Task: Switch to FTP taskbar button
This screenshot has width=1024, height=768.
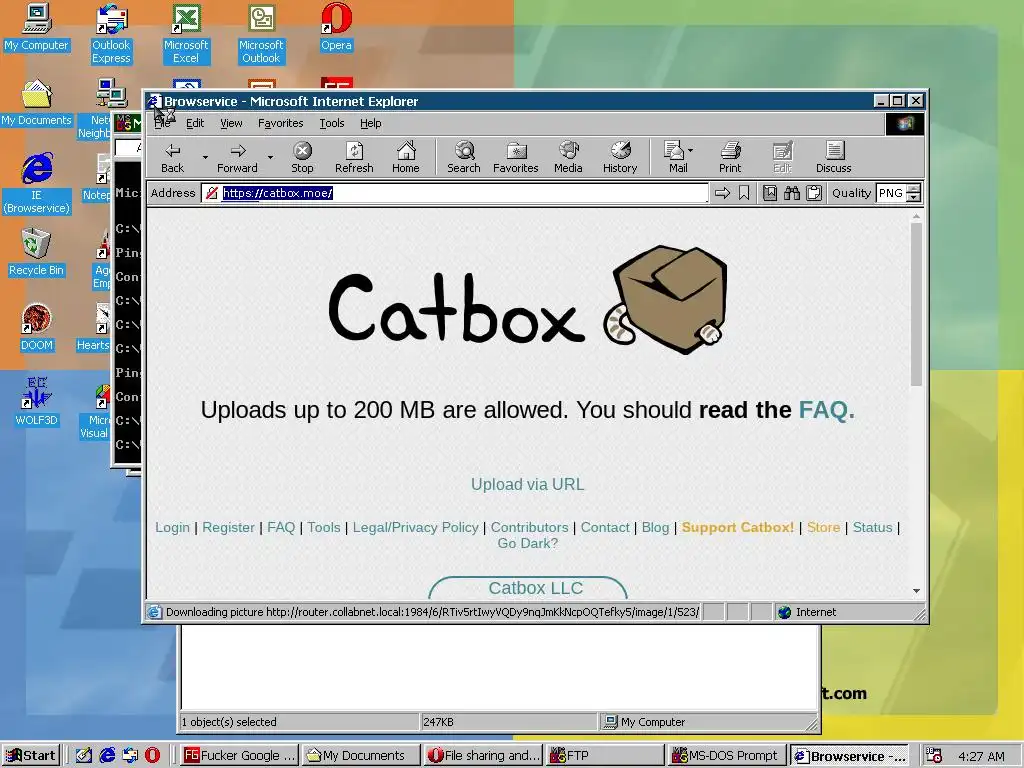Action: [605, 756]
